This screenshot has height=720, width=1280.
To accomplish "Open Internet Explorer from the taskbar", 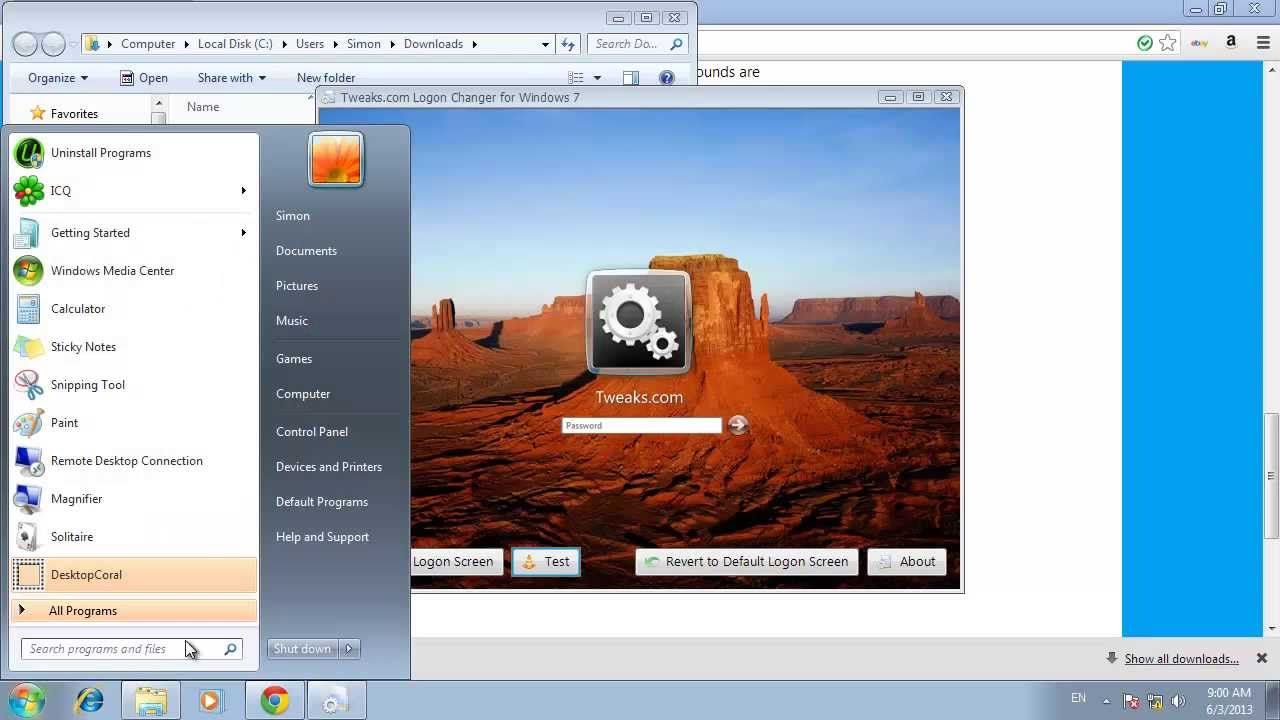I will (89, 700).
